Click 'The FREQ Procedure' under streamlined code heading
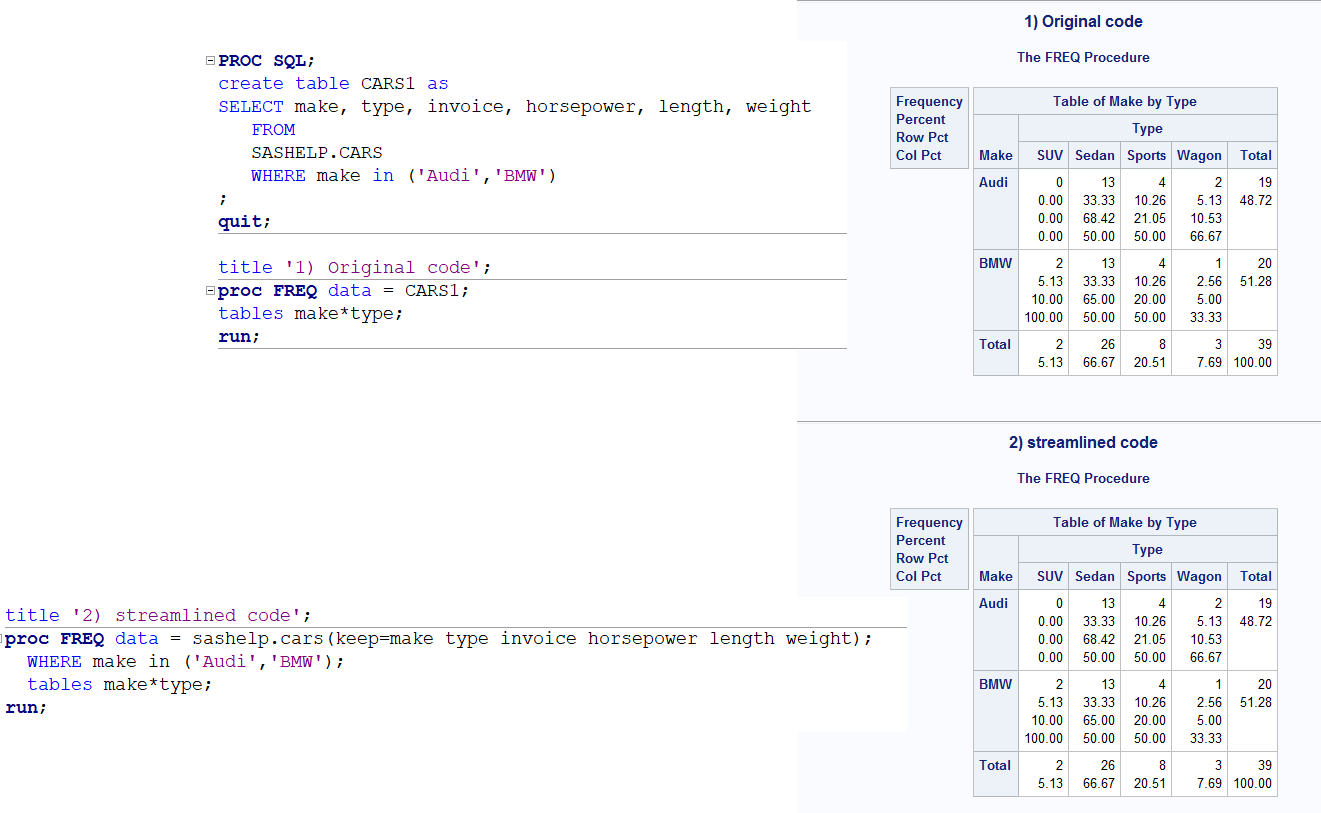Image resolution: width=1321 pixels, height=813 pixels. point(1083,478)
